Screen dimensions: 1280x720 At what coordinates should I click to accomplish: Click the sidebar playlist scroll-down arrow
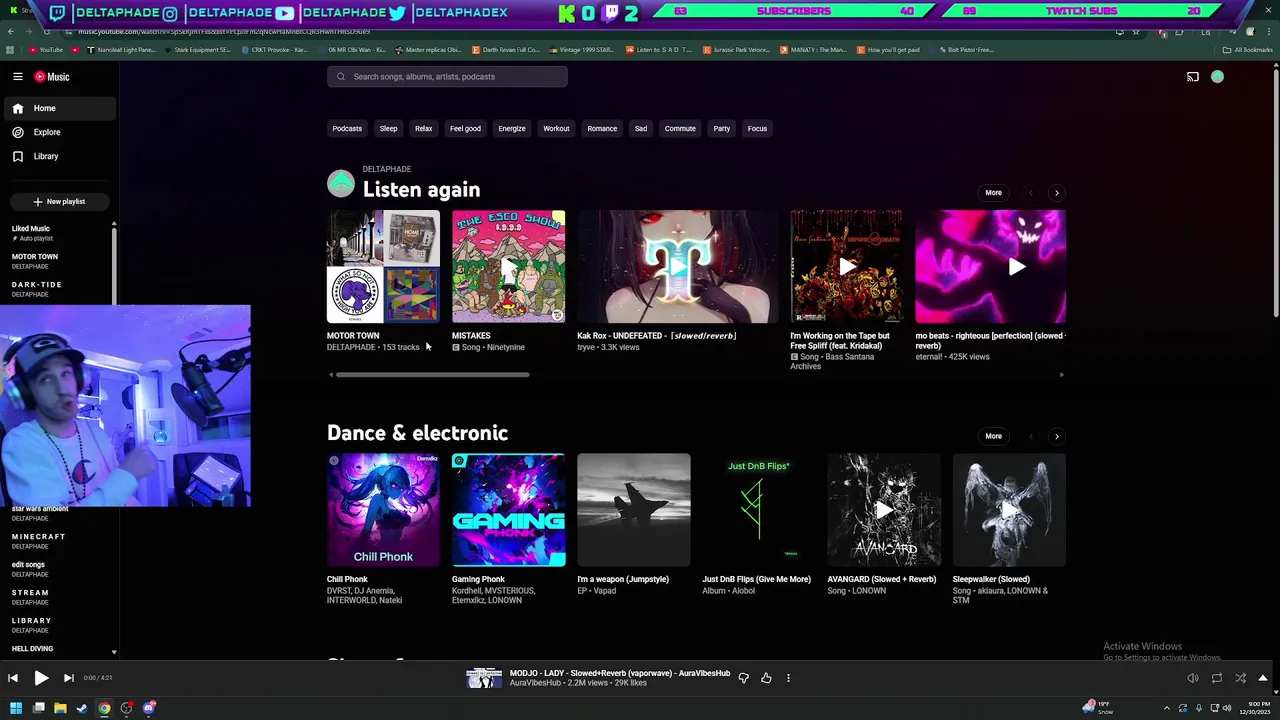tap(114, 652)
